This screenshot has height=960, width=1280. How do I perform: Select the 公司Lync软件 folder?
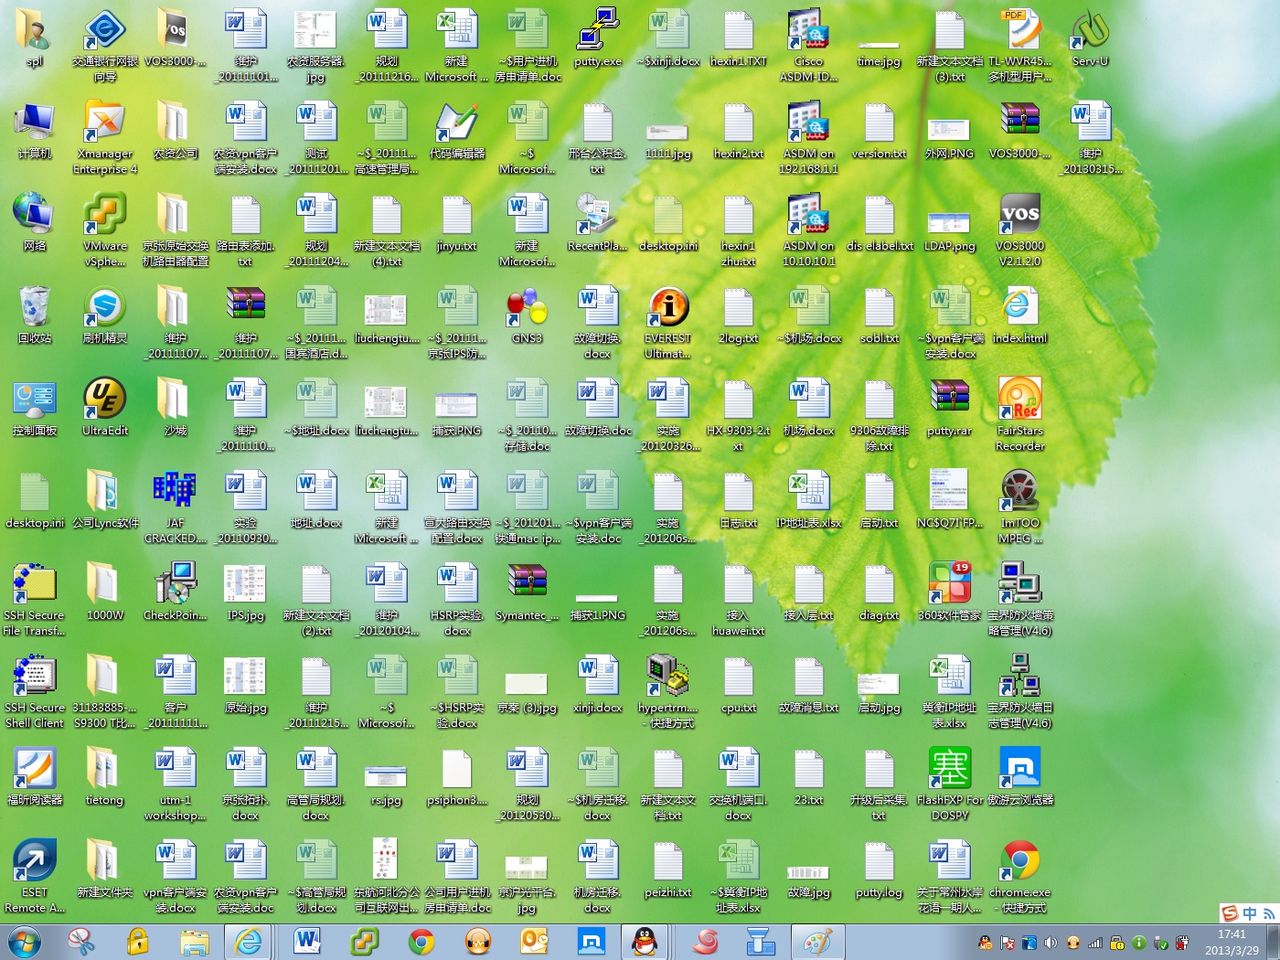[105, 501]
